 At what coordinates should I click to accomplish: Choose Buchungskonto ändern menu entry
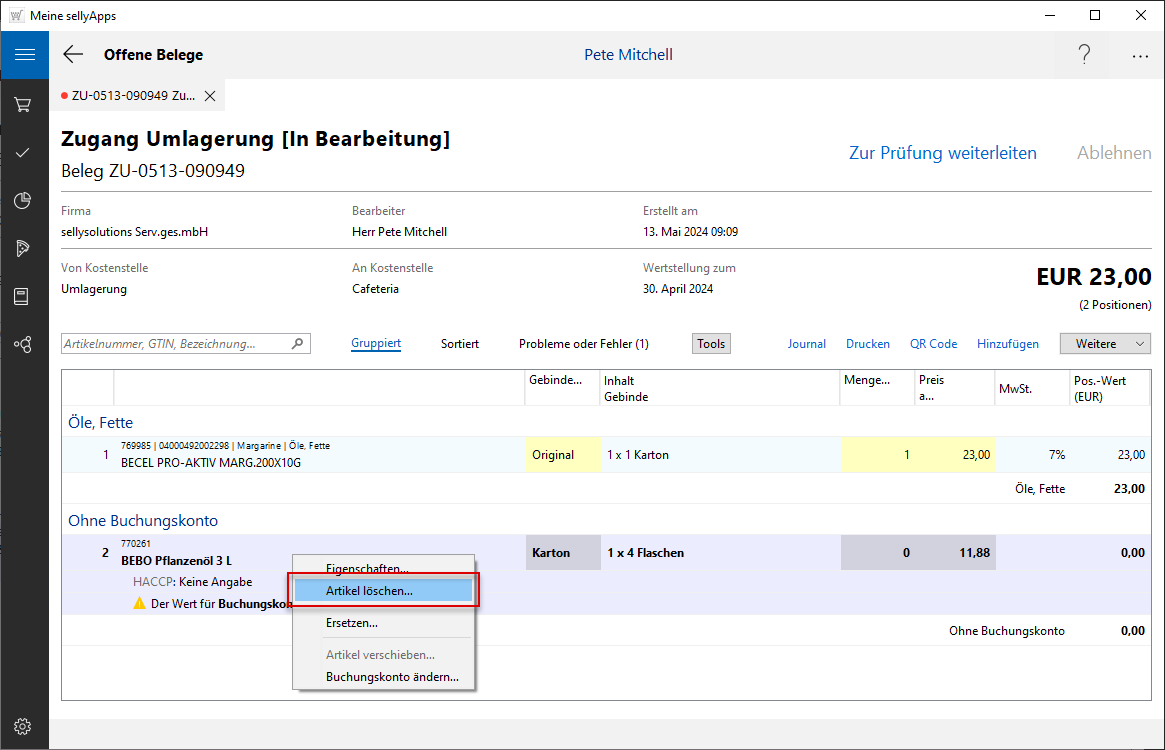click(x=392, y=677)
